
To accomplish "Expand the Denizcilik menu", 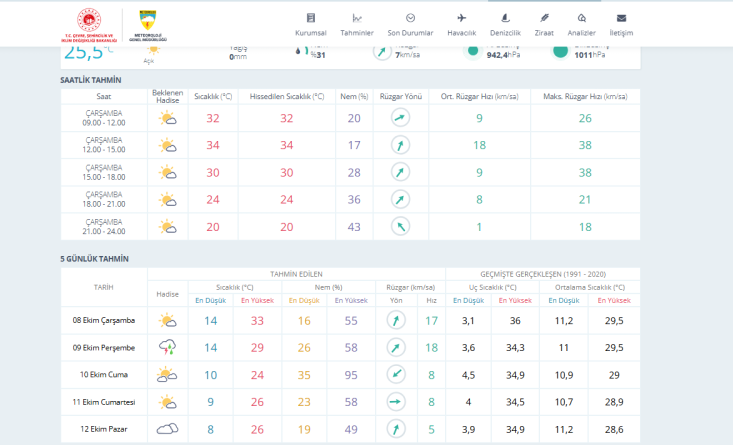I will [x=505, y=24].
